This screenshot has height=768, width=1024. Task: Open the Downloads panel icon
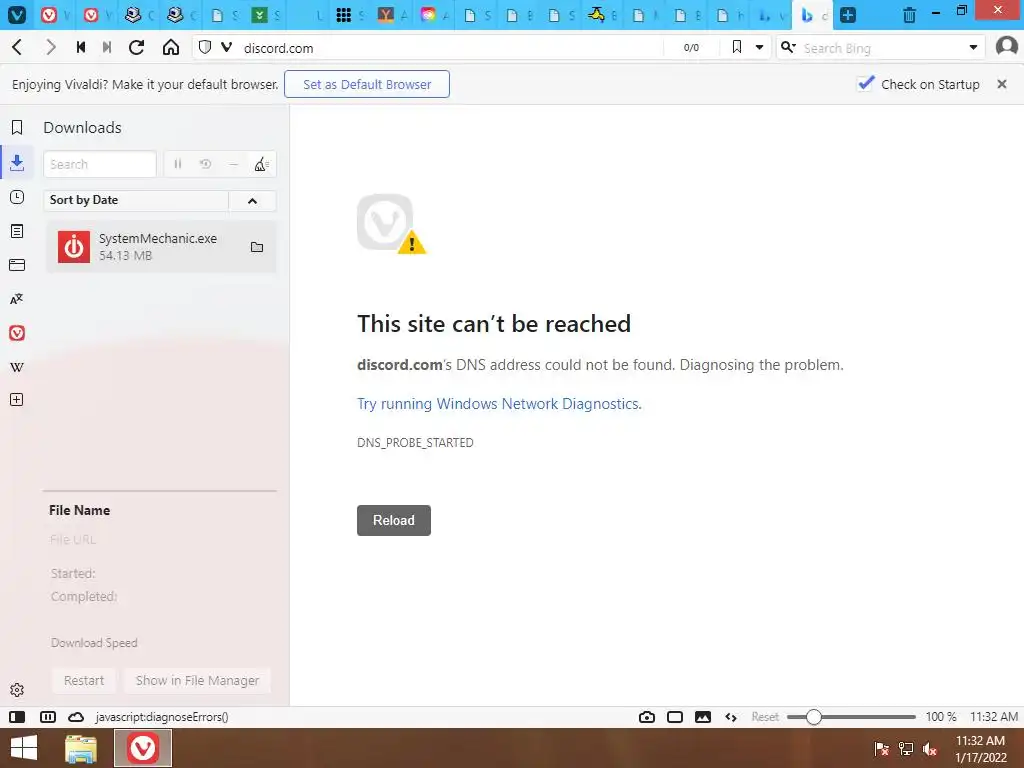[x=17, y=162]
